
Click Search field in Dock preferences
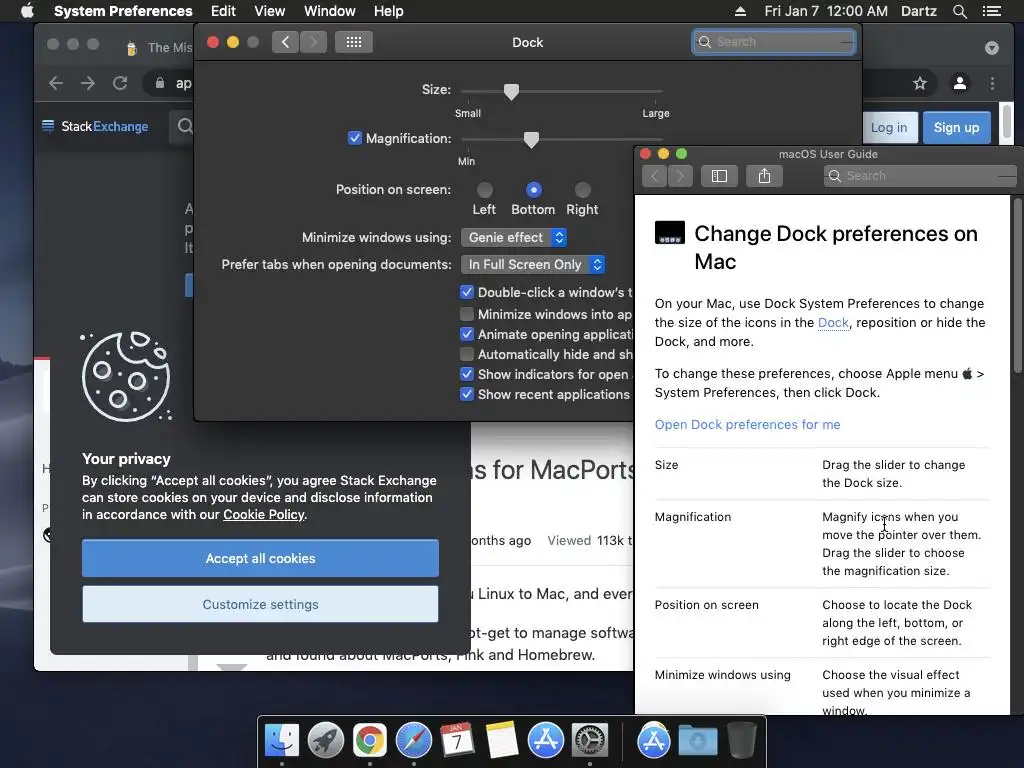pos(774,42)
